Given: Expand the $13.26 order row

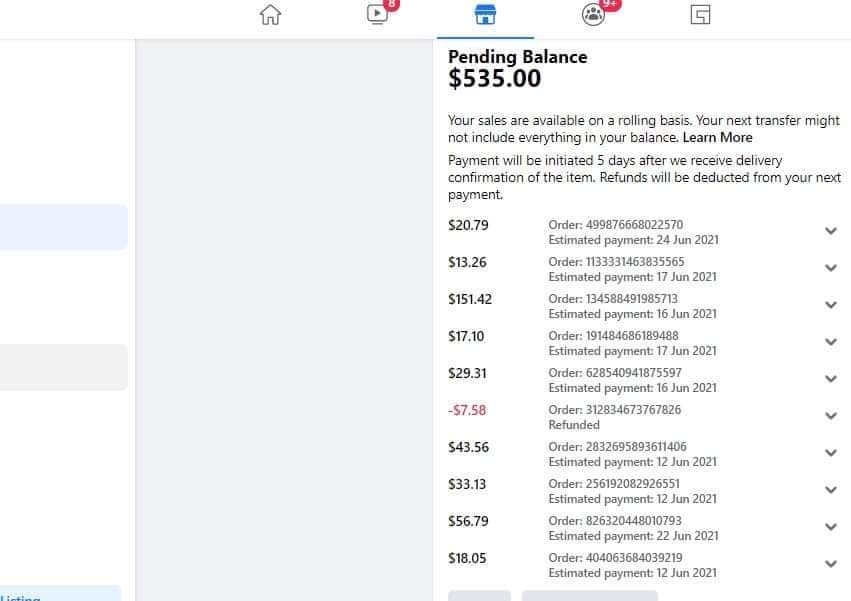Looking at the screenshot, I should [830, 268].
